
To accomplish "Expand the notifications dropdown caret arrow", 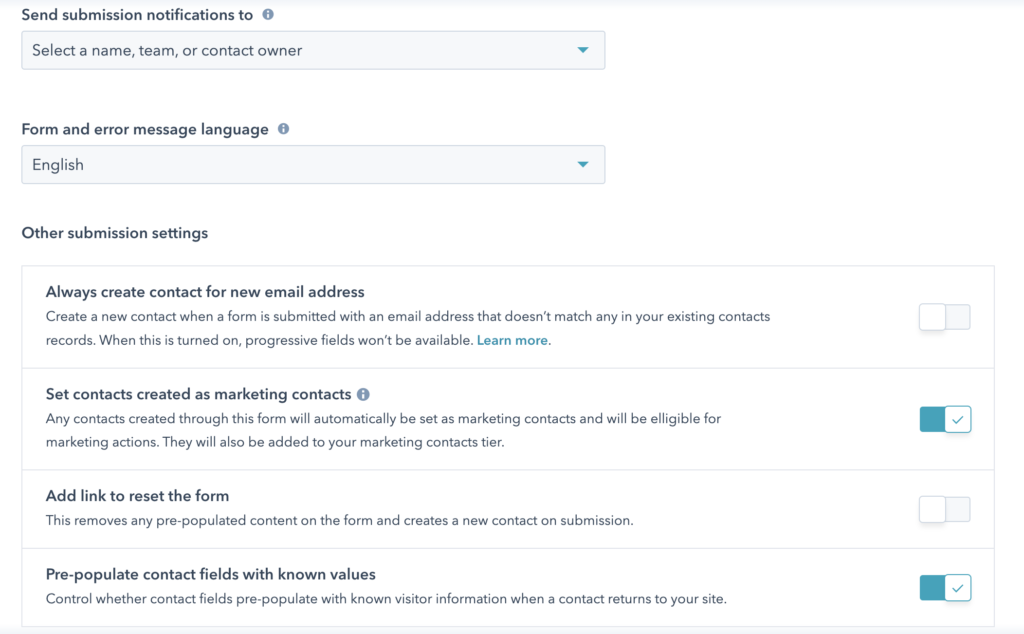I will [x=583, y=50].
